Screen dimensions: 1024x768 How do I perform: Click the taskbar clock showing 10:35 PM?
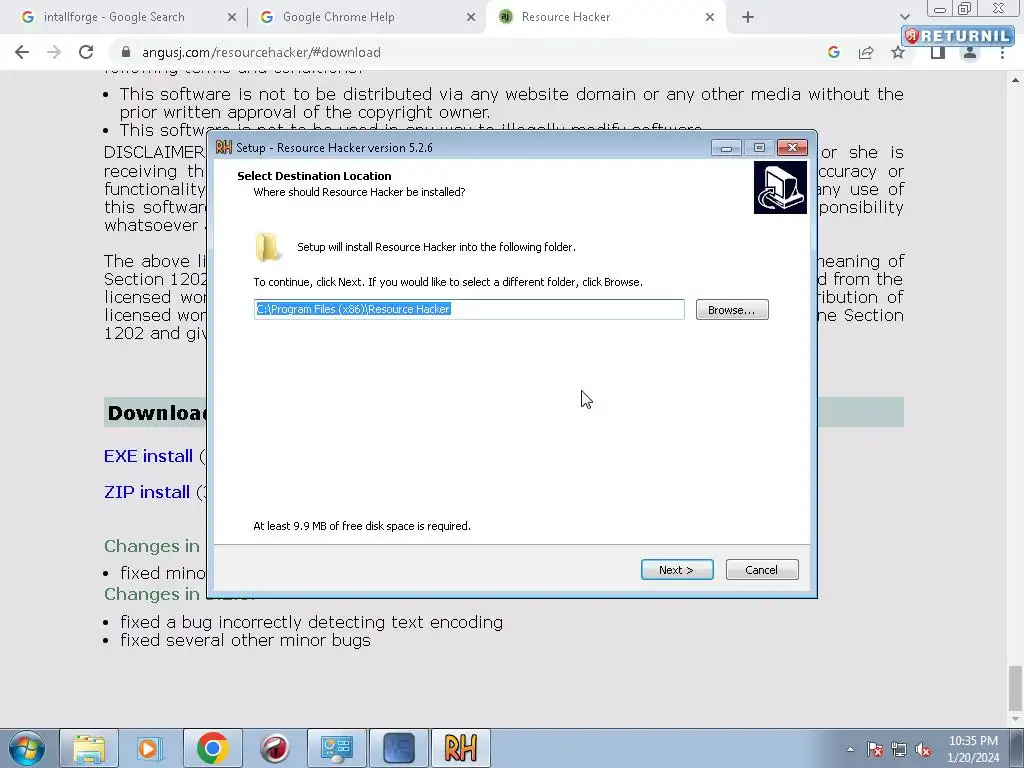click(x=973, y=749)
